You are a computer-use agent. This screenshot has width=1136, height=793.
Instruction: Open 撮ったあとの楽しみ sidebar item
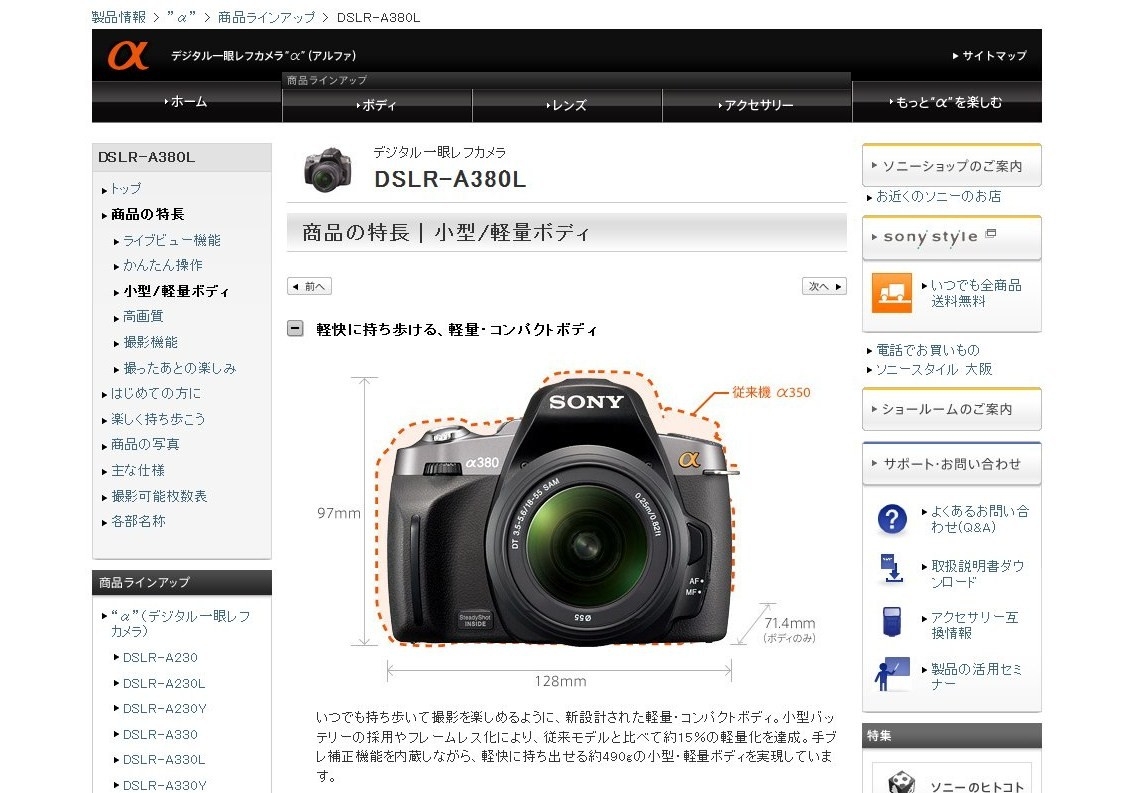[179, 368]
